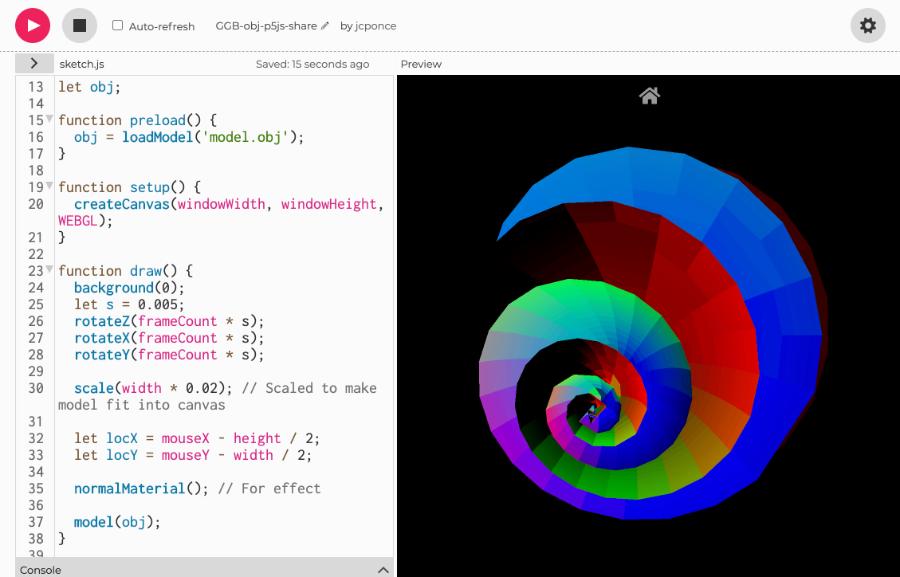The height and width of the screenshot is (577, 900).
Task: Click the GGB-obj-p5js-share sketch title
Action: coord(266,26)
